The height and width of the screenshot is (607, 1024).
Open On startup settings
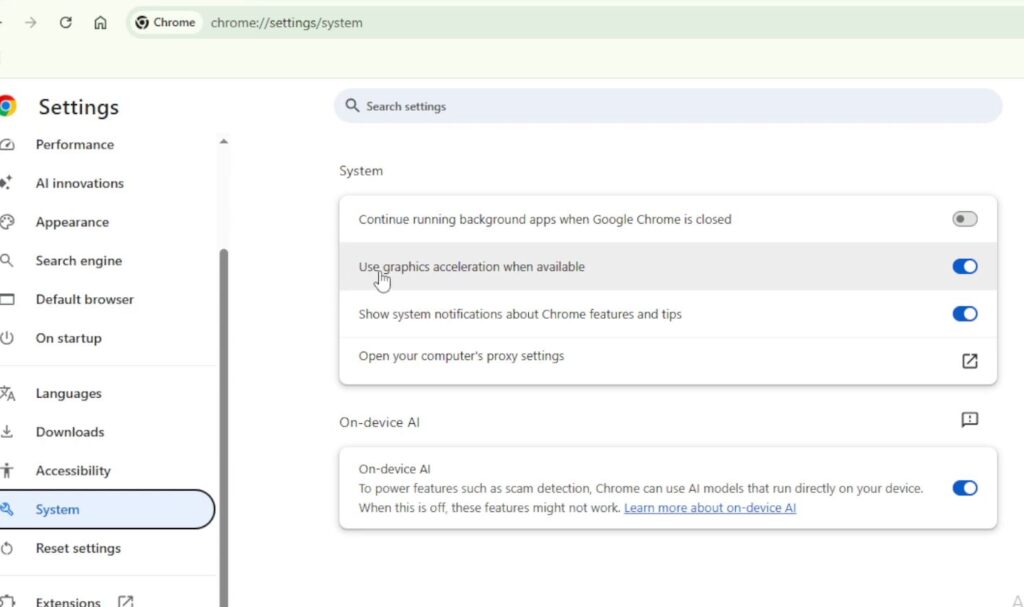point(69,338)
